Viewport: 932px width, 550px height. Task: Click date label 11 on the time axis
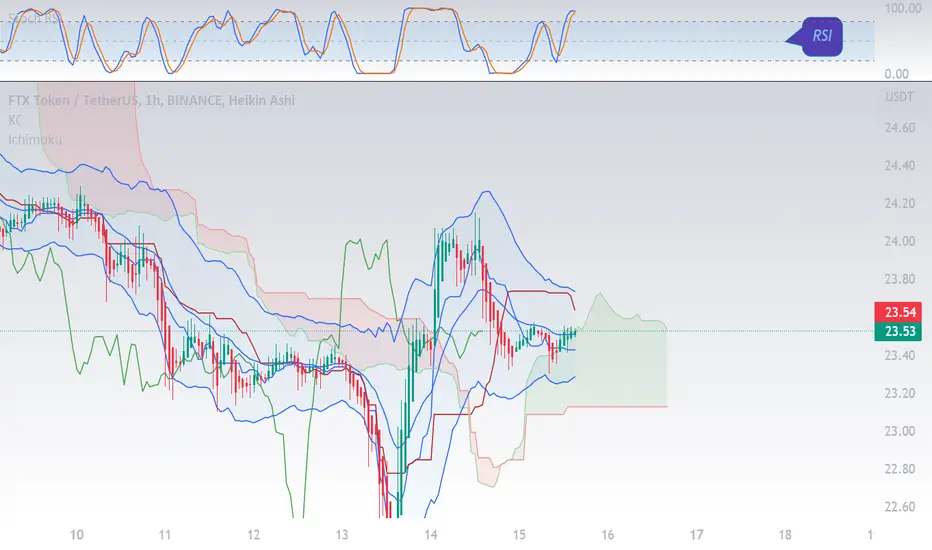[165, 535]
